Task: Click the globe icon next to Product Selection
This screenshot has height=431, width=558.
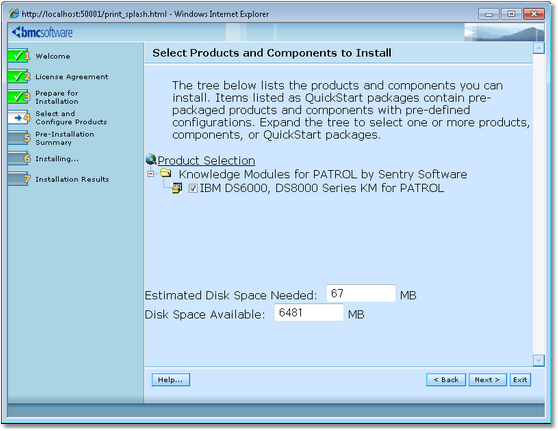Action: pyautogui.click(x=151, y=159)
